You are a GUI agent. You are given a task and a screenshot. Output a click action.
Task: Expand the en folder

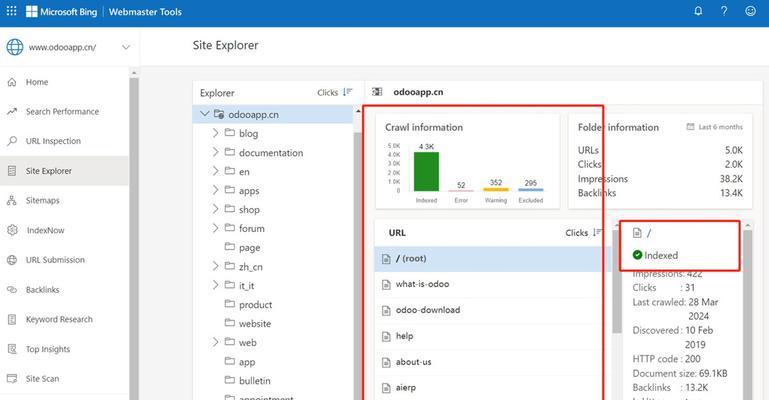215,171
